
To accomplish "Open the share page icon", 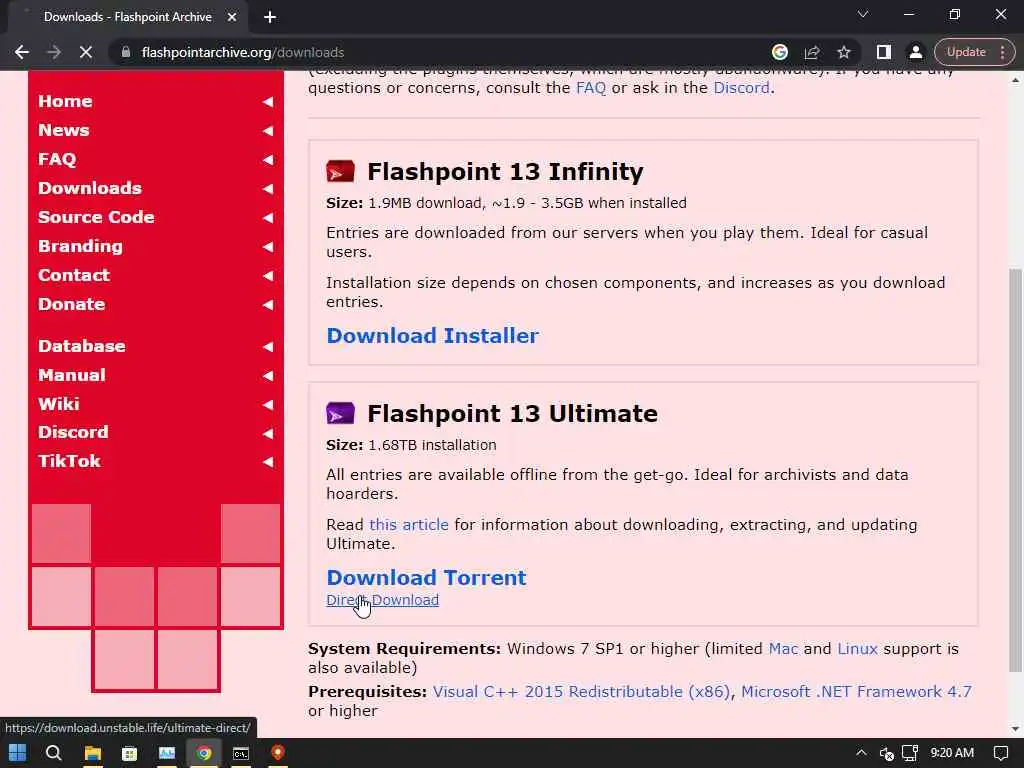I will (812, 52).
